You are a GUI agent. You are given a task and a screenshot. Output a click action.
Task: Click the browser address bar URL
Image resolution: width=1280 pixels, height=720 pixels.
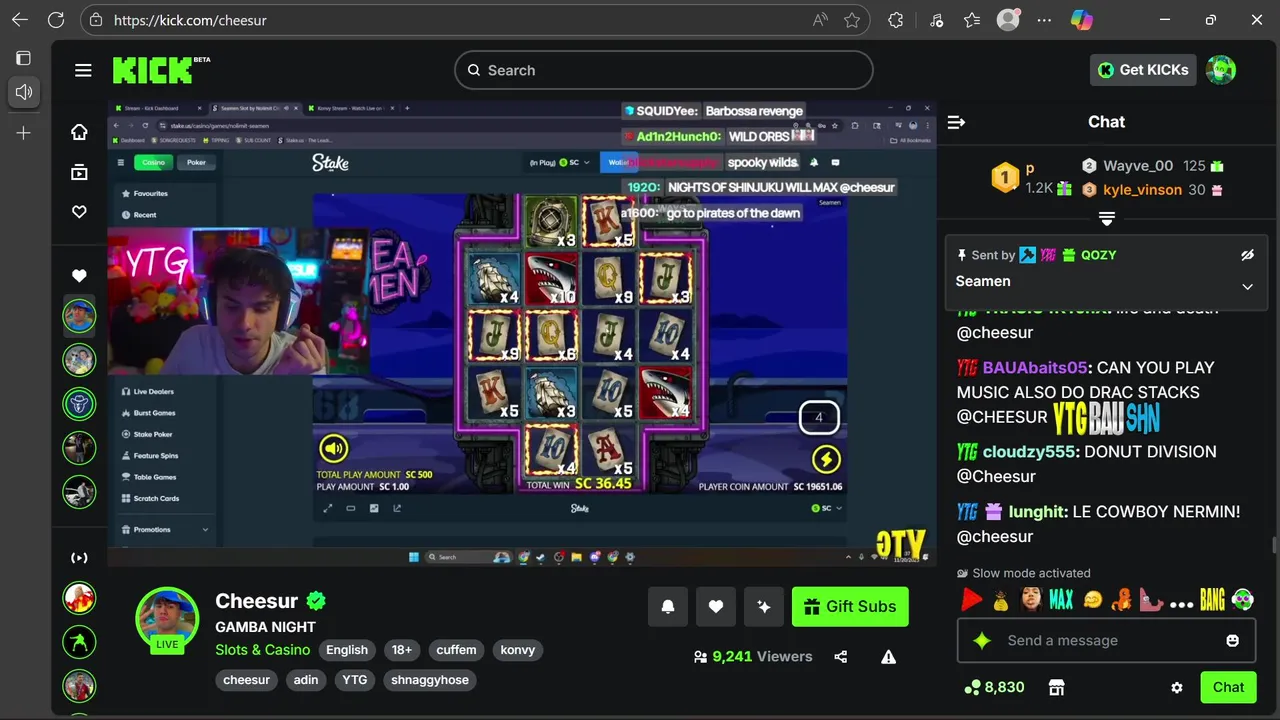[190, 20]
